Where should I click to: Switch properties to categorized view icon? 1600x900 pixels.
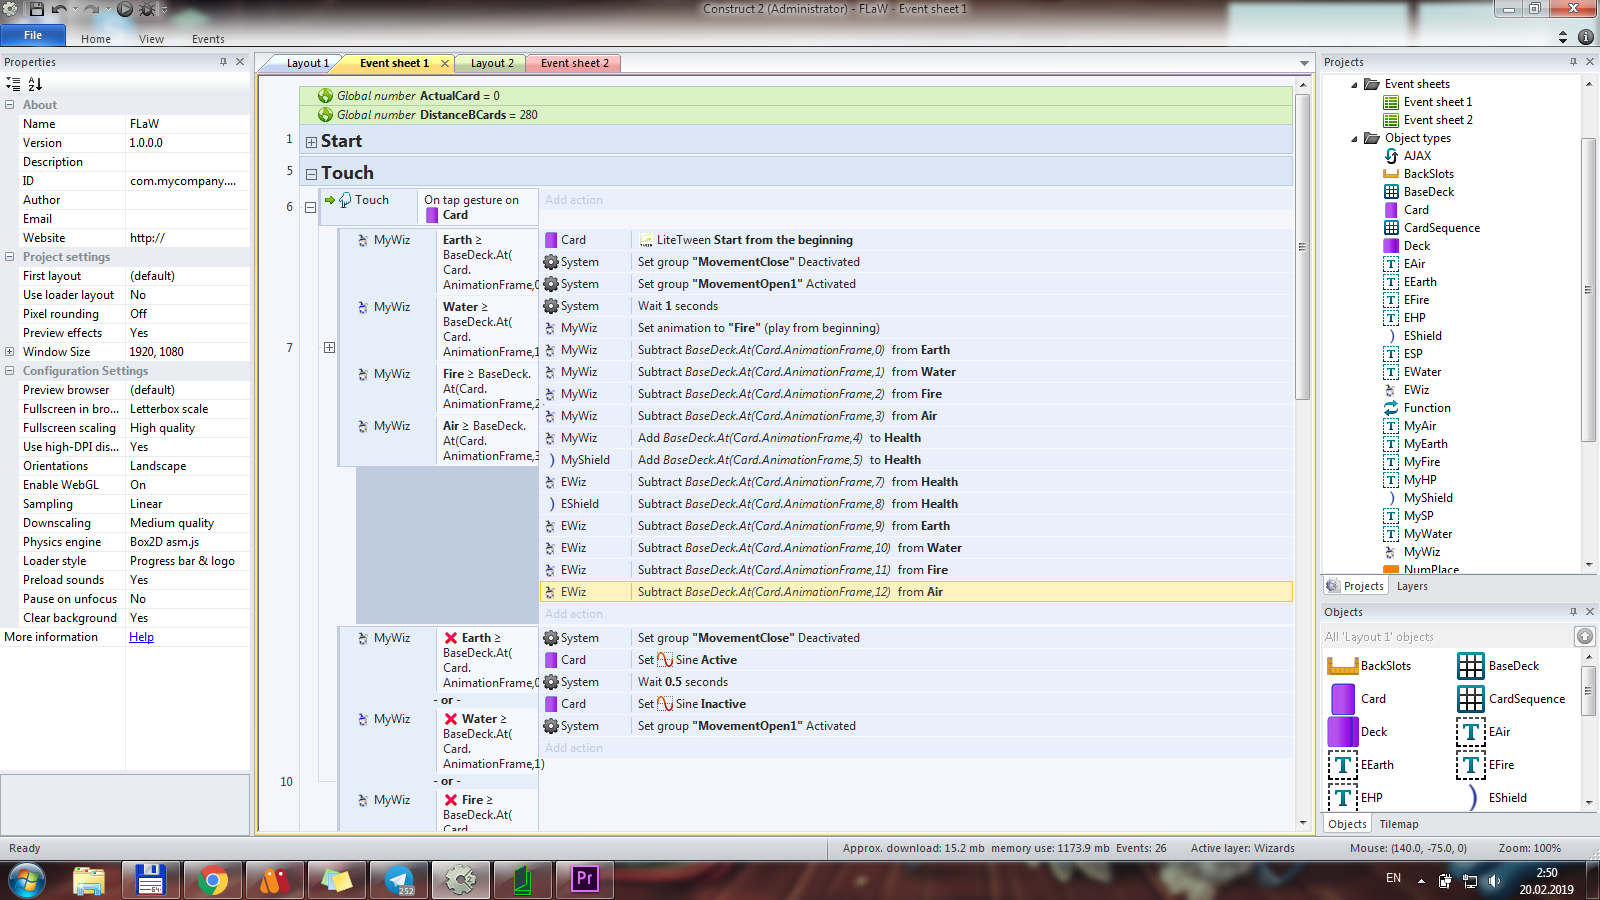(x=13, y=84)
